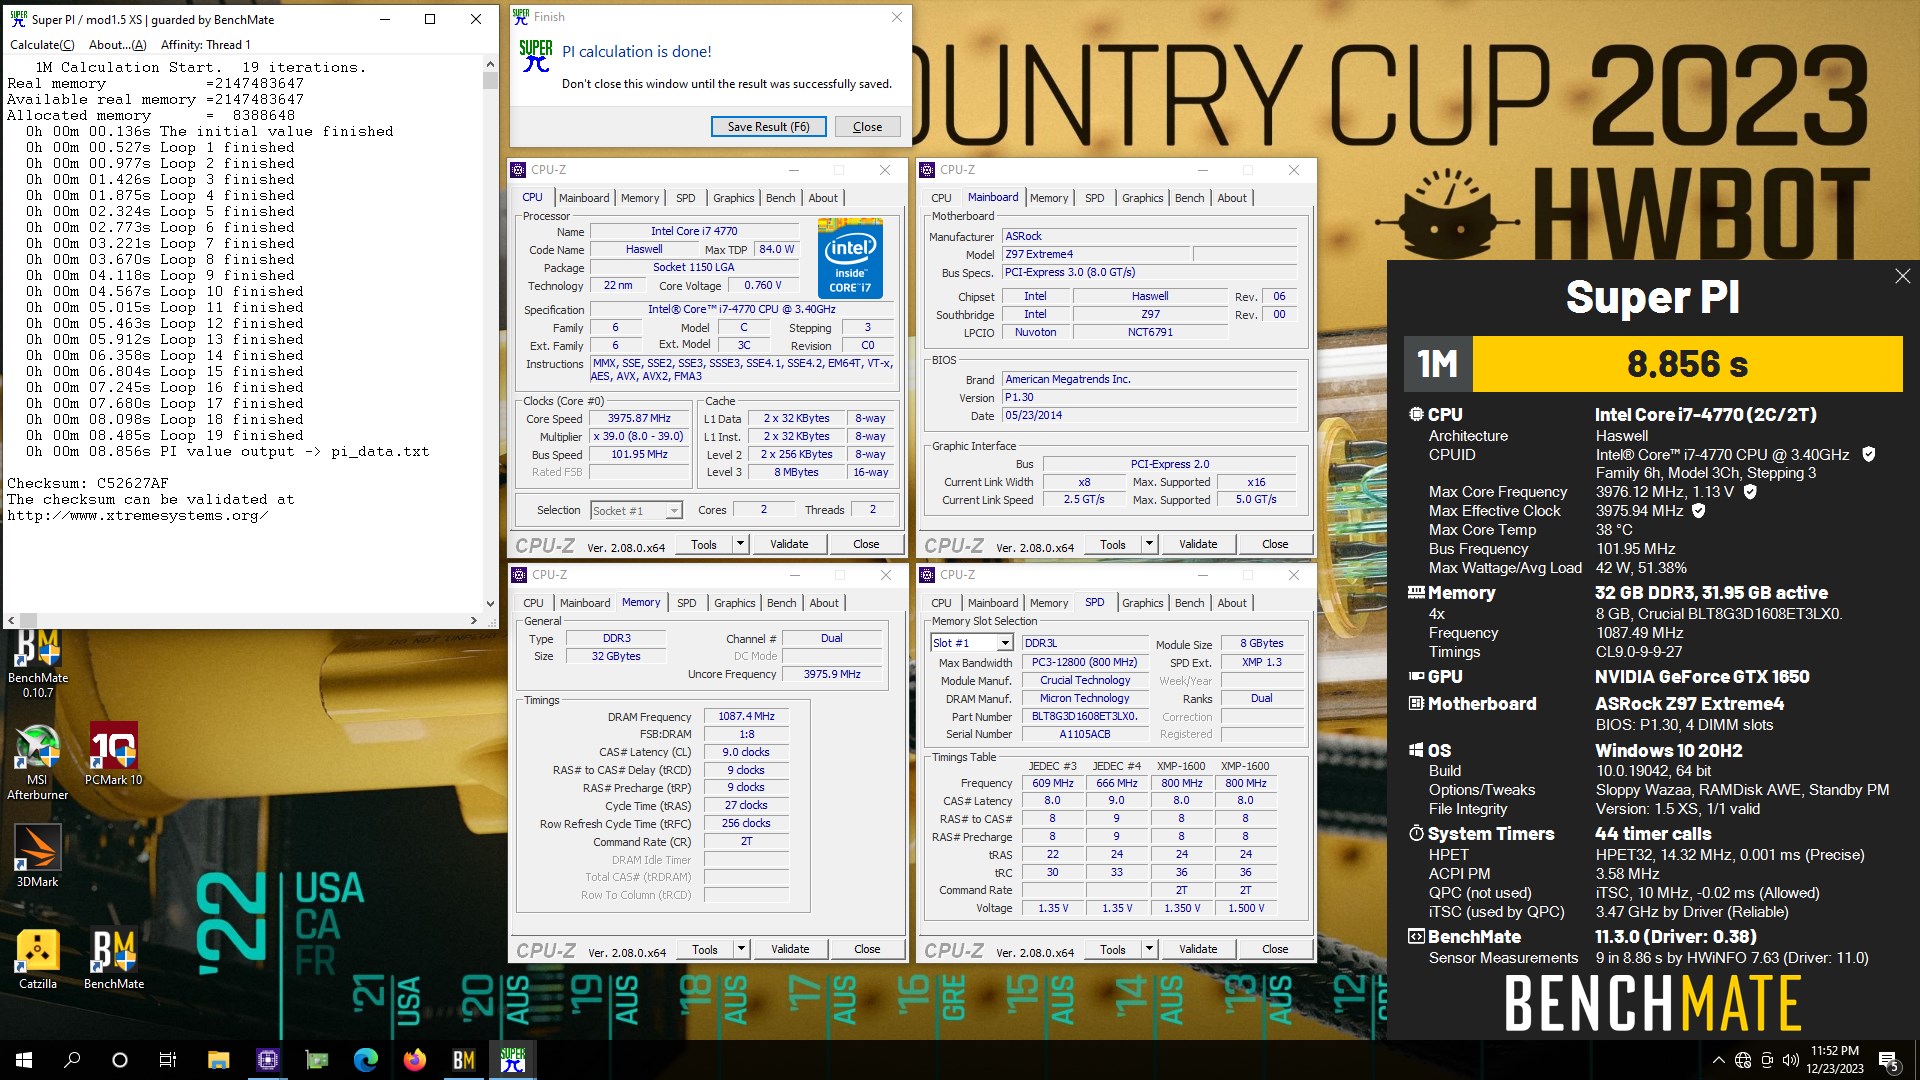The height and width of the screenshot is (1080, 1920).
Task: Open the clock showing 11:52 PM
Action: pyautogui.click(x=1834, y=1060)
